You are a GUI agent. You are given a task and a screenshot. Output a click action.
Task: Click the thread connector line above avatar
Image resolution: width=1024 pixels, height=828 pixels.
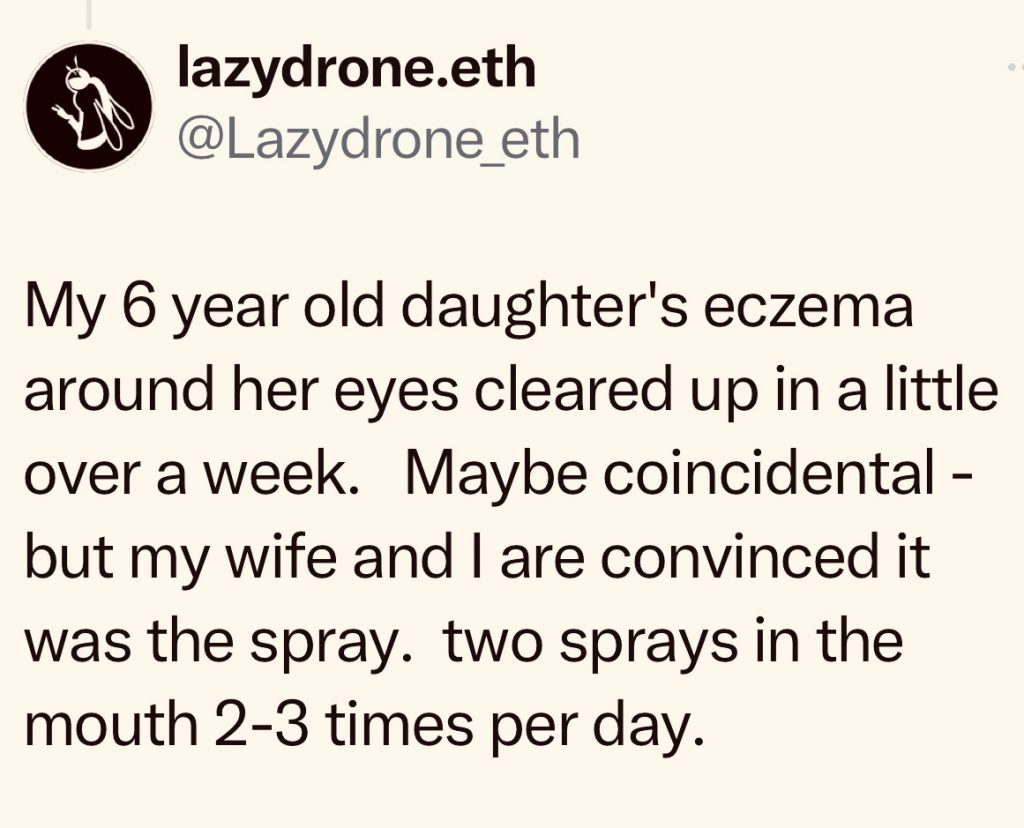coord(89,14)
